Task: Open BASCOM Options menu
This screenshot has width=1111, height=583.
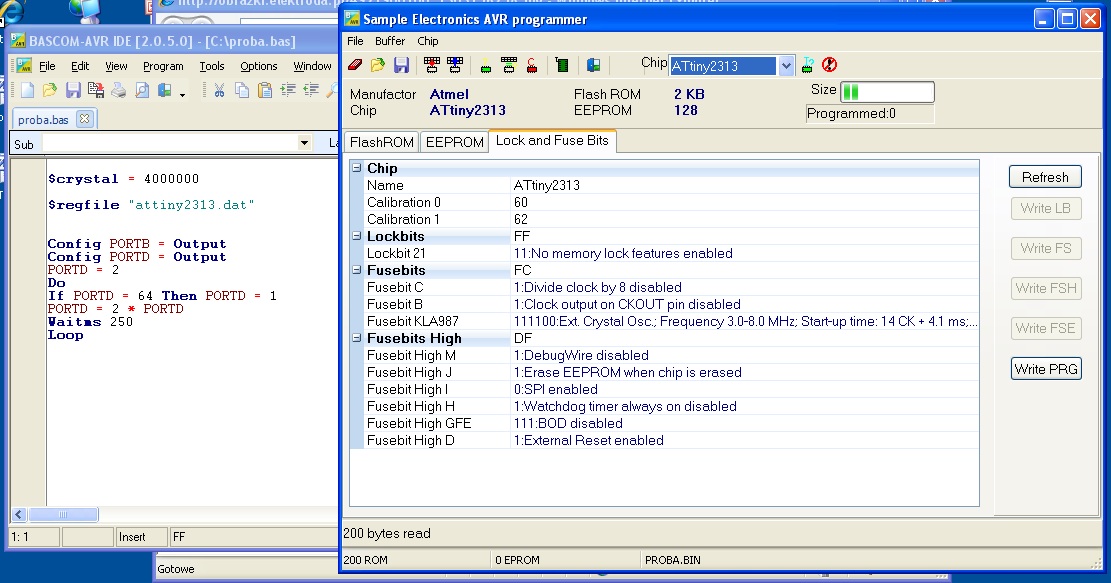Action: click(259, 66)
